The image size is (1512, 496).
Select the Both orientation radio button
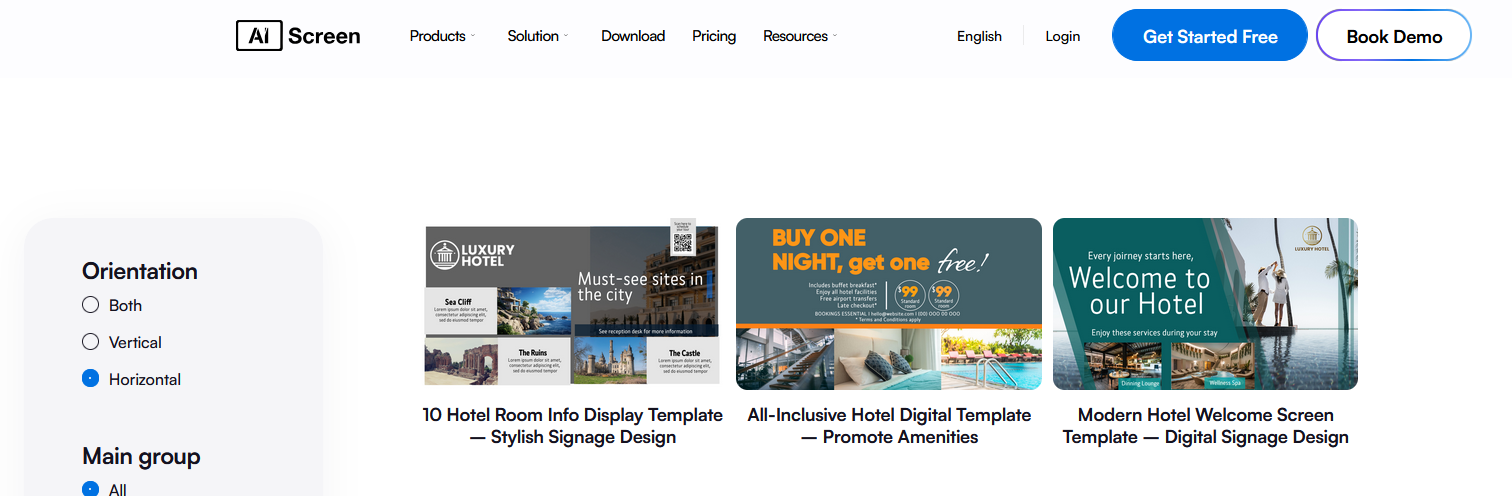91,305
